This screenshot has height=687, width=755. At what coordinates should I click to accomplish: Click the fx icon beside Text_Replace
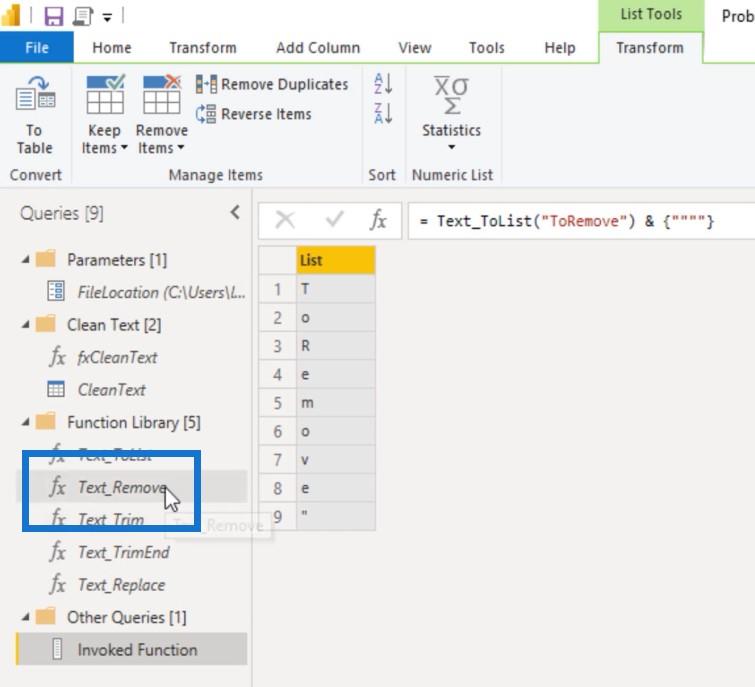pos(57,585)
